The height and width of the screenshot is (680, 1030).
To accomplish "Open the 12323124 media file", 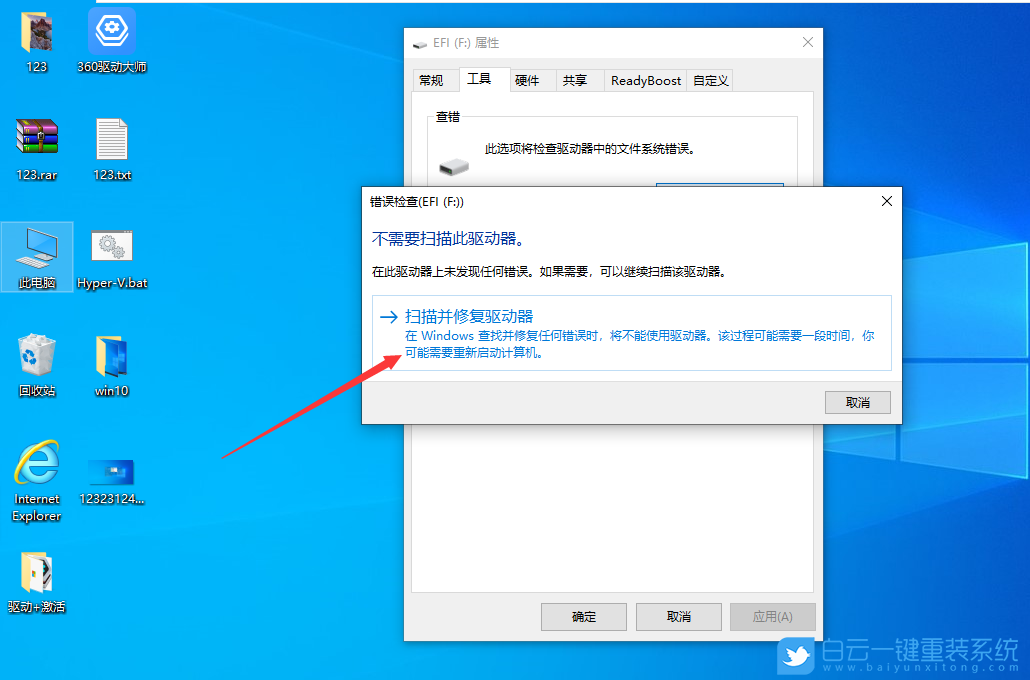I will (111, 468).
